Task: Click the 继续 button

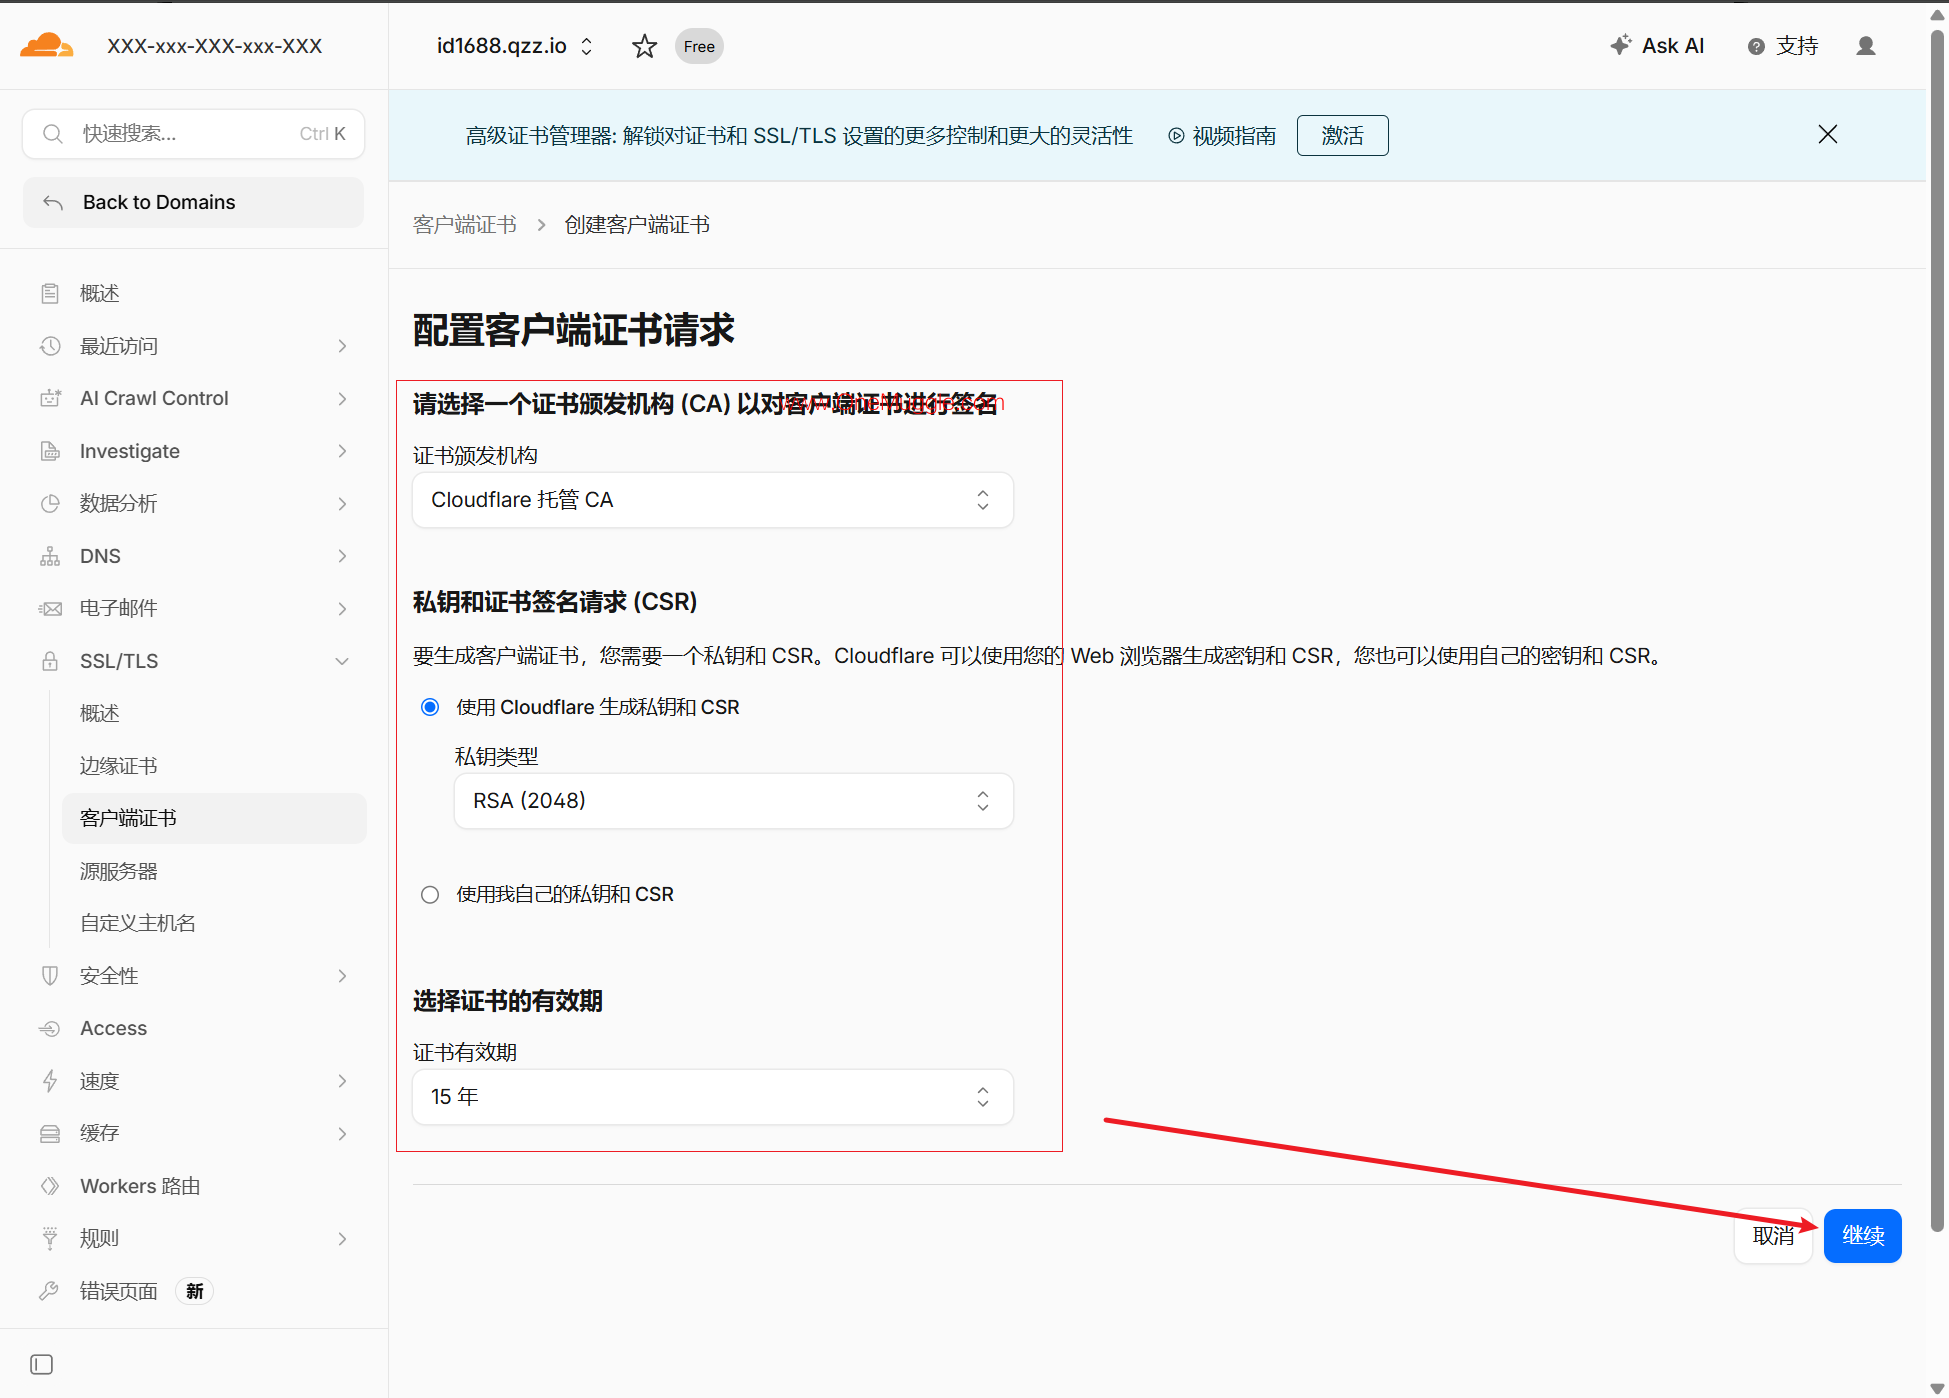Action: point(1862,1236)
